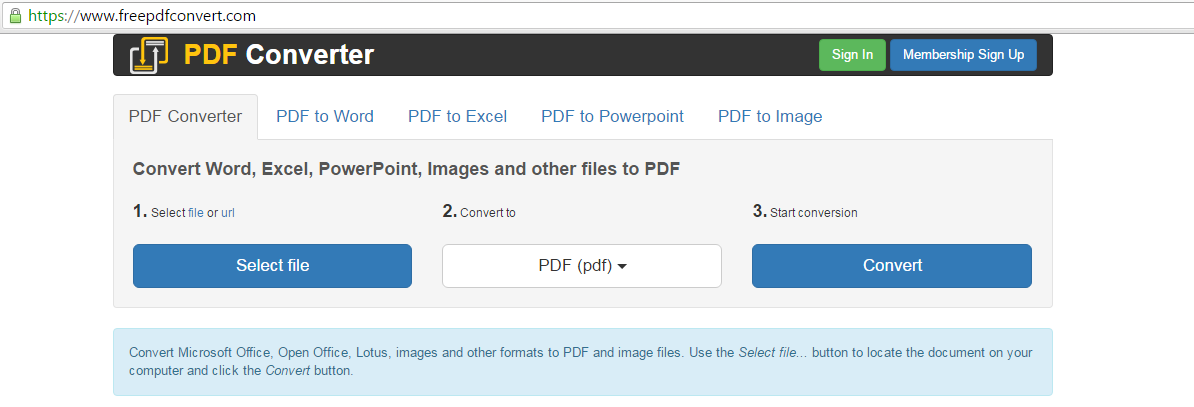Click the Convert button

point(892,266)
